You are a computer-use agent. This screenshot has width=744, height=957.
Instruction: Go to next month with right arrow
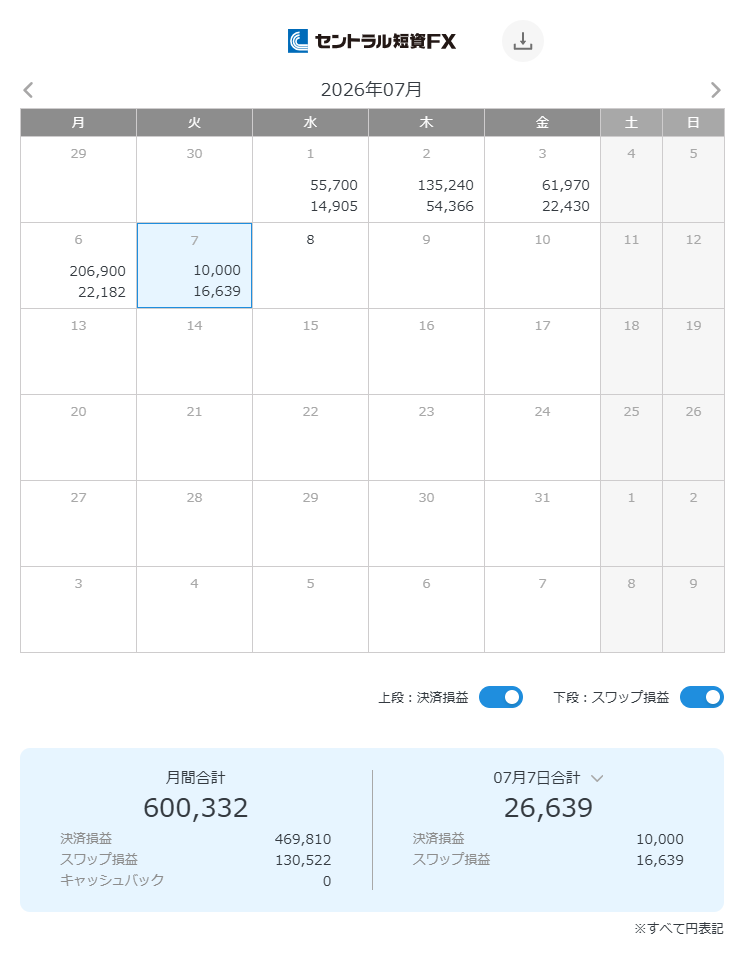pos(715,90)
